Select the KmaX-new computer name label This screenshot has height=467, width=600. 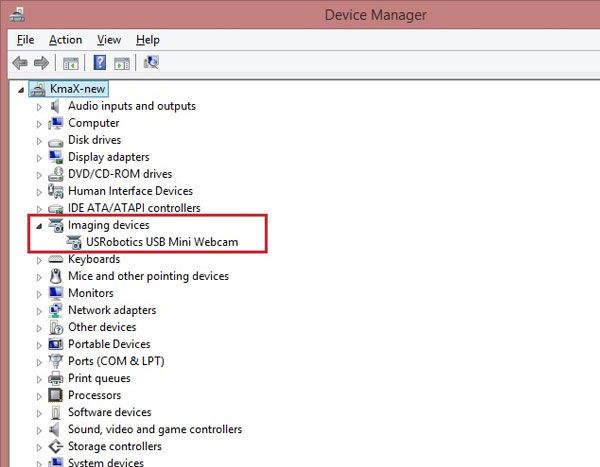77,89
